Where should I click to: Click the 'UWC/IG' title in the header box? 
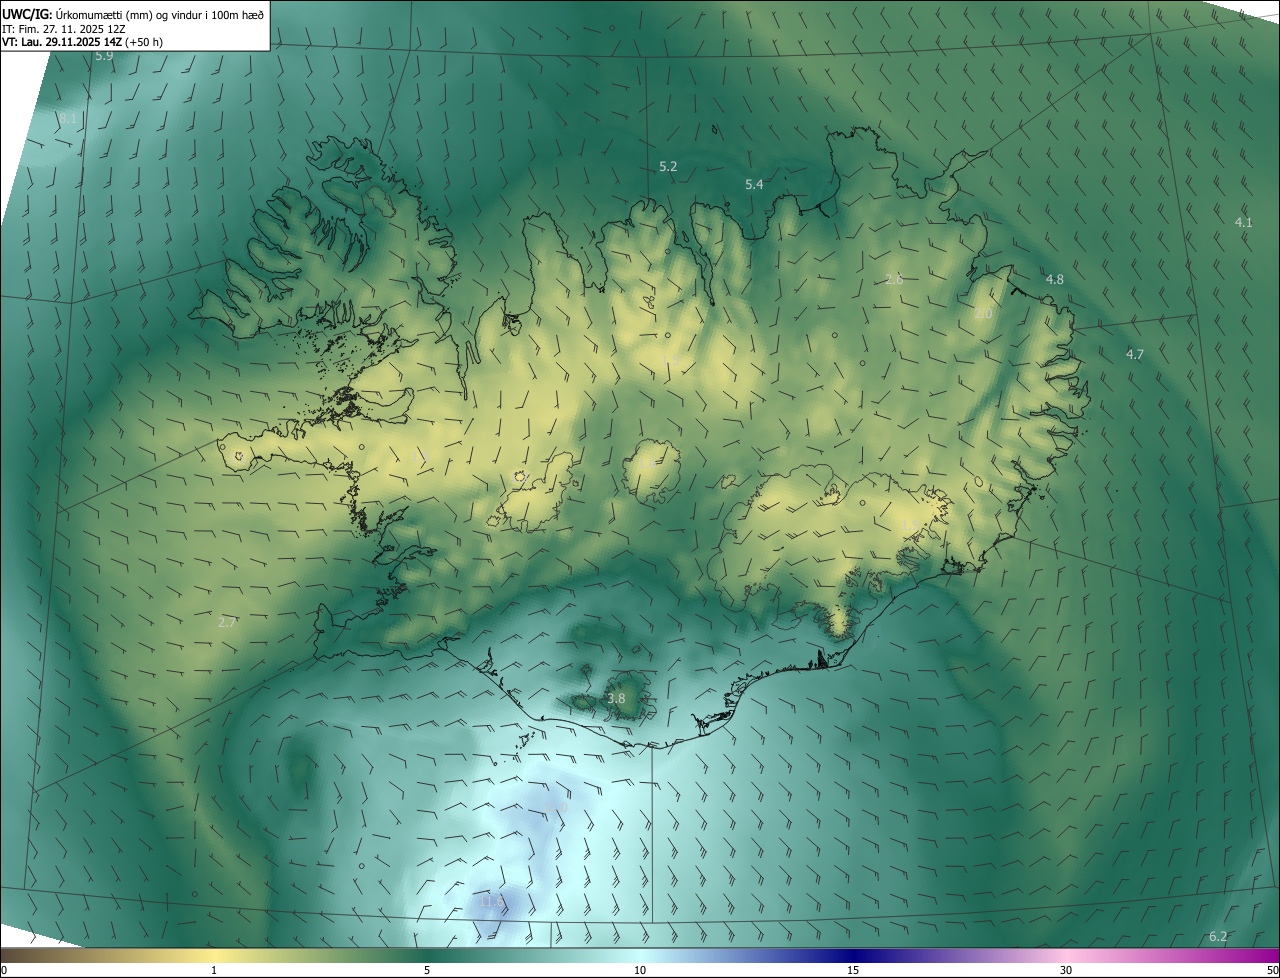(27, 13)
